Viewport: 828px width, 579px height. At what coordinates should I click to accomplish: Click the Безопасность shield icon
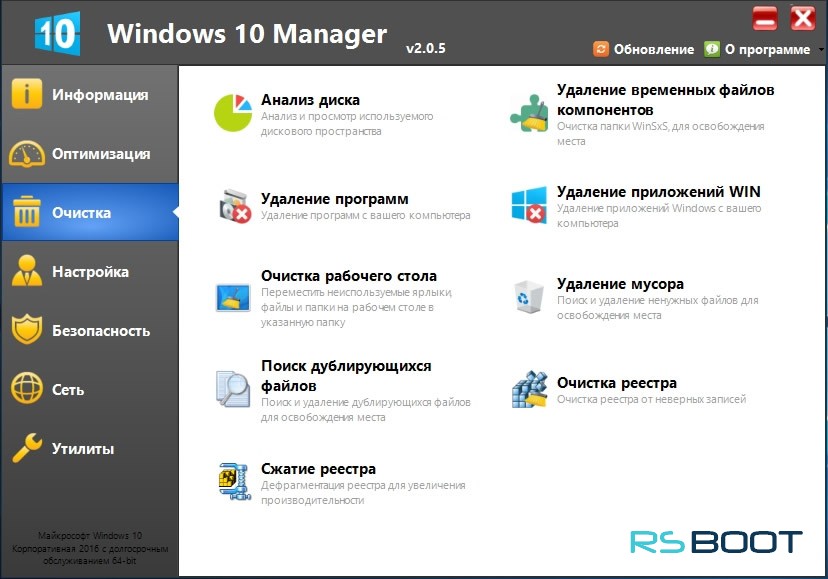26,330
